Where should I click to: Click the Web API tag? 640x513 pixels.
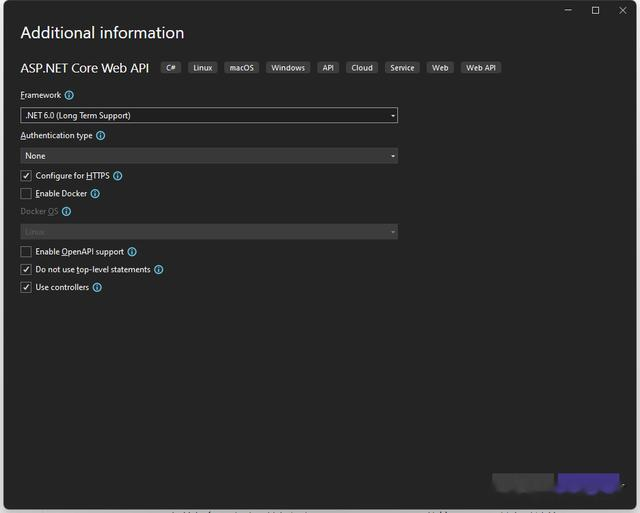pos(481,68)
